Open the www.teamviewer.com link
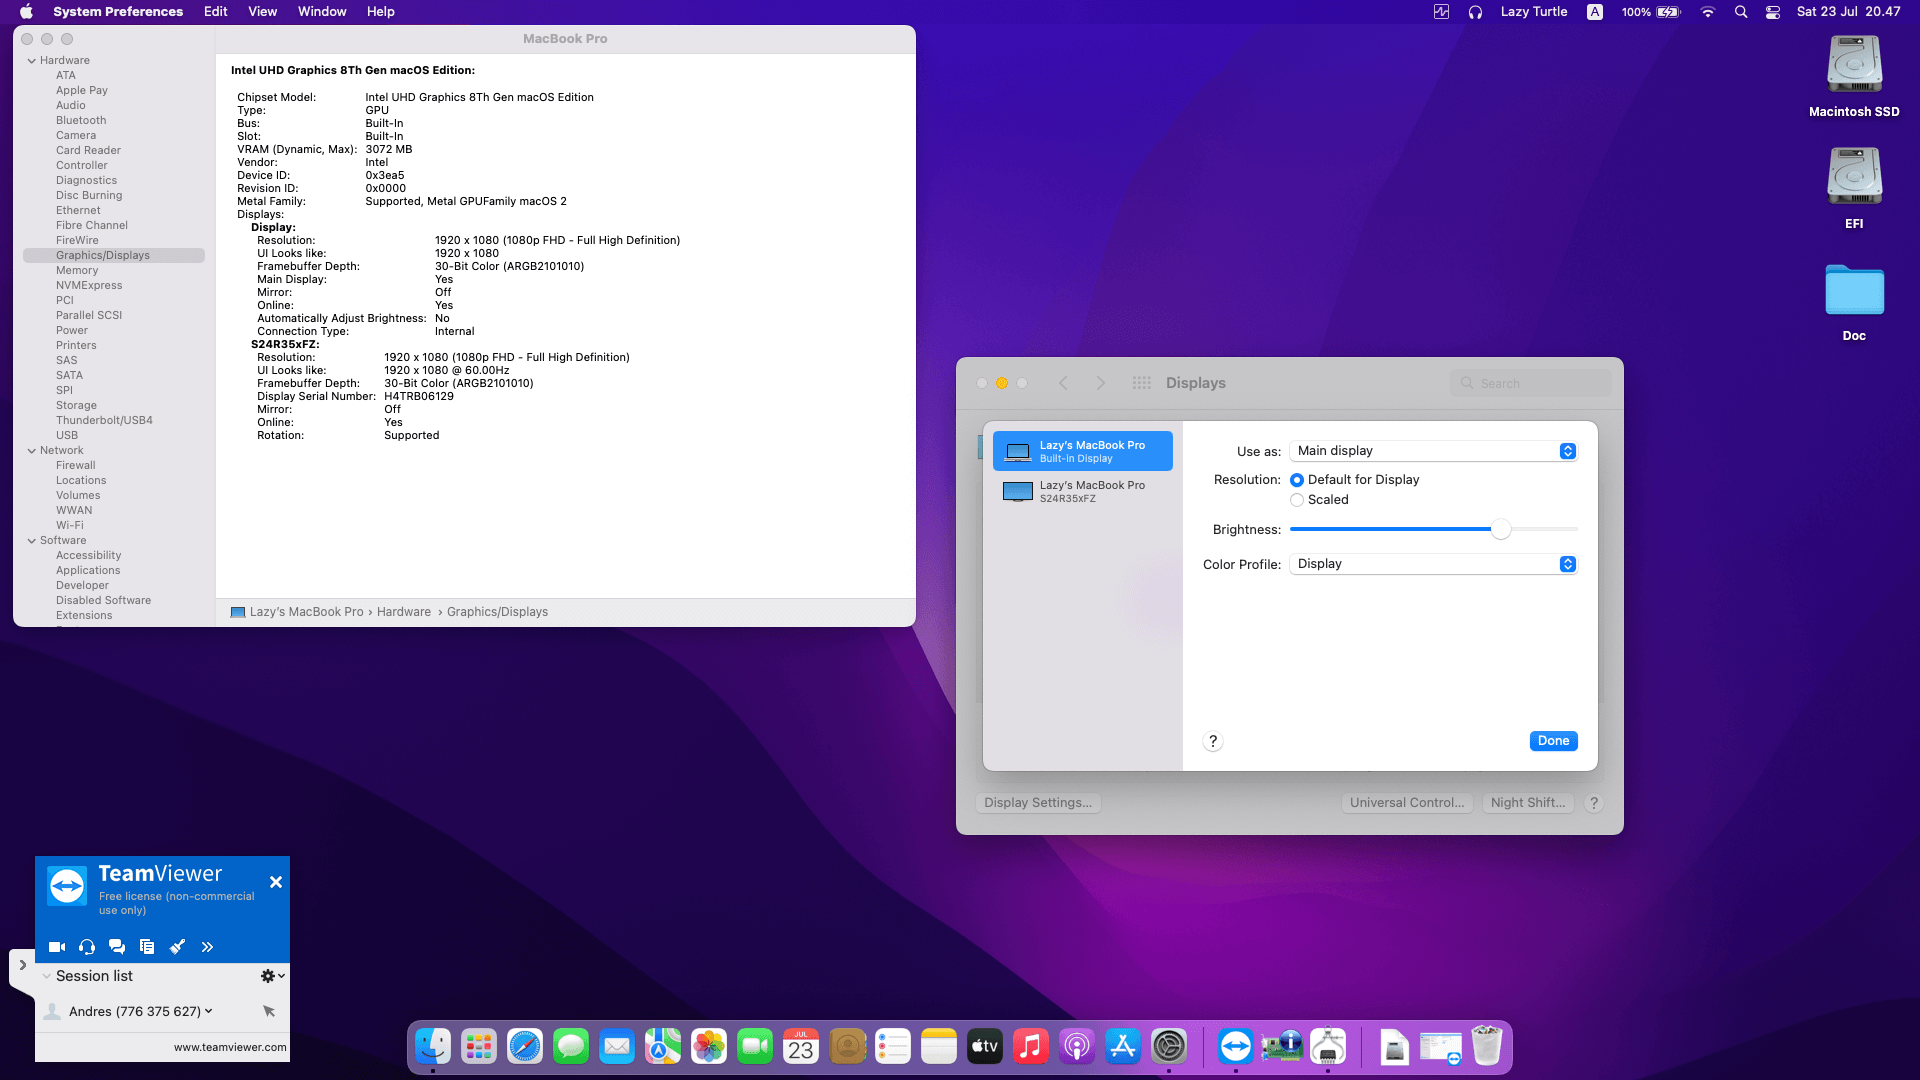This screenshot has width=1920, height=1080. click(230, 1047)
